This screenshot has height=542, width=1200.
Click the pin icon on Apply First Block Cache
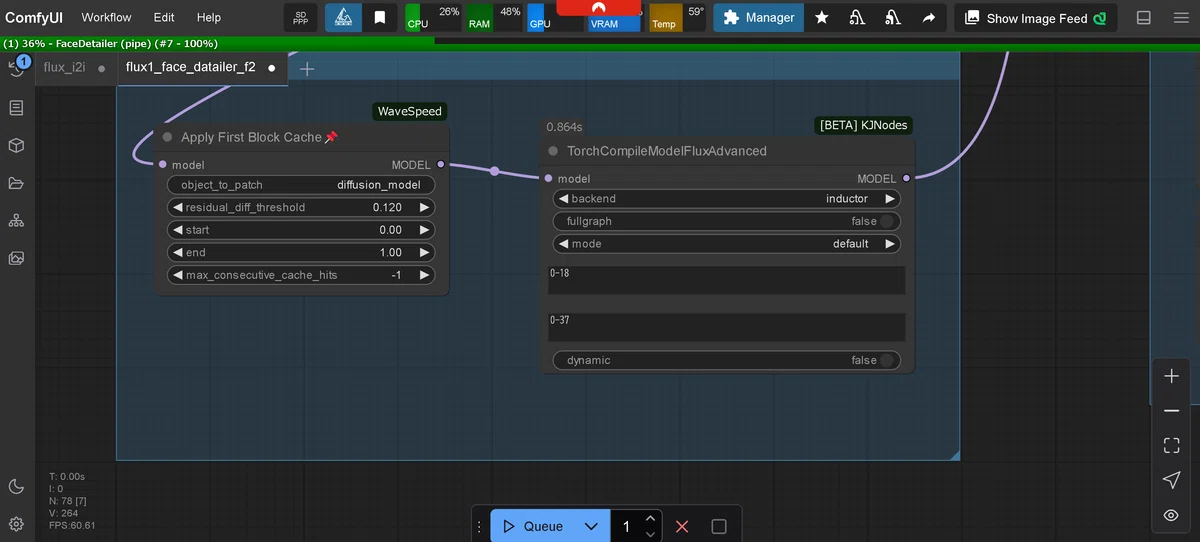click(x=331, y=137)
